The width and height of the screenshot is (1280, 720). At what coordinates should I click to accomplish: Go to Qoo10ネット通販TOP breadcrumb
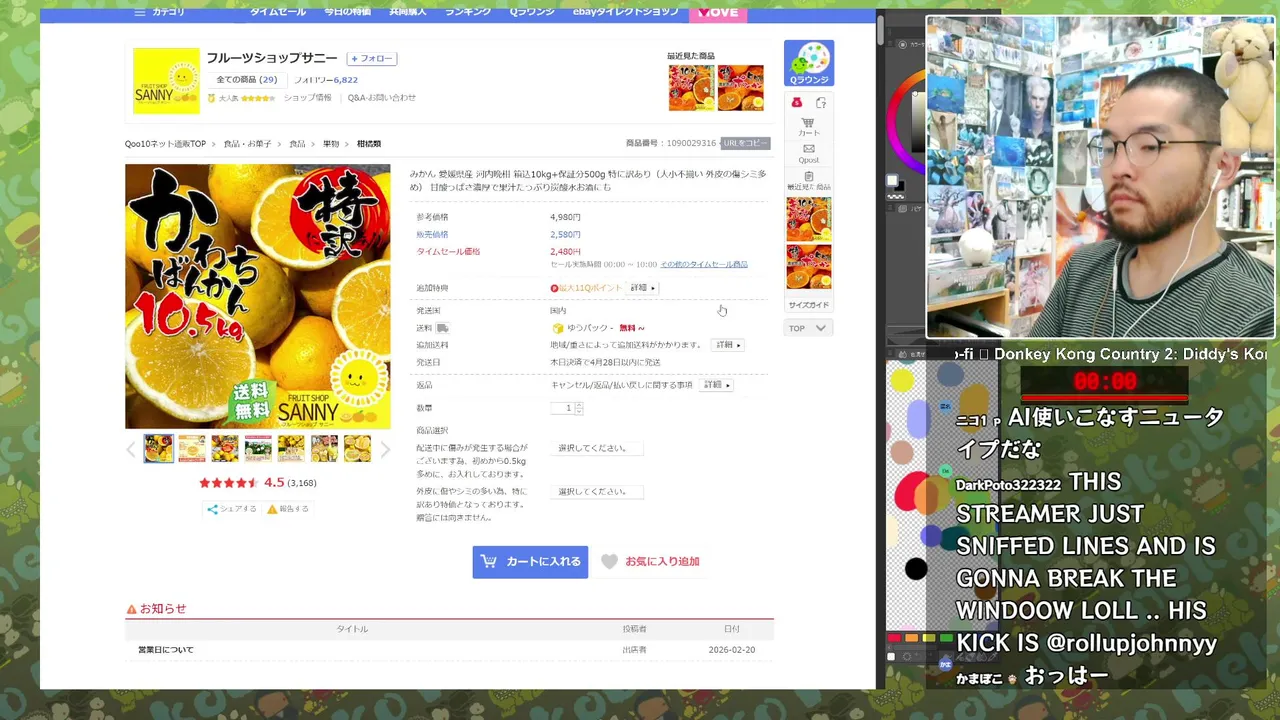[x=165, y=144]
